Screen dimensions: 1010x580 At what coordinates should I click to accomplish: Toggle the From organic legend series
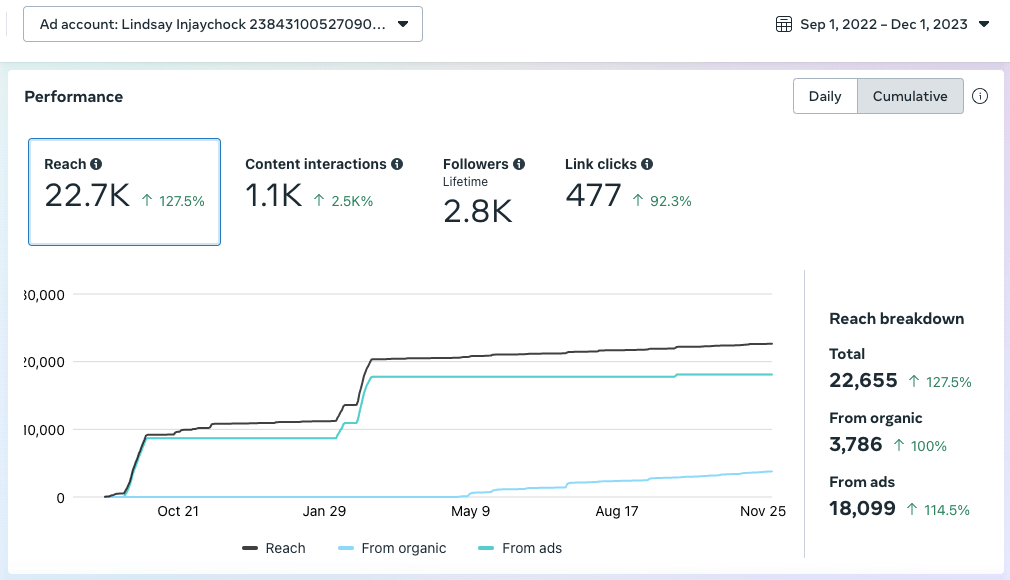coord(393,548)
